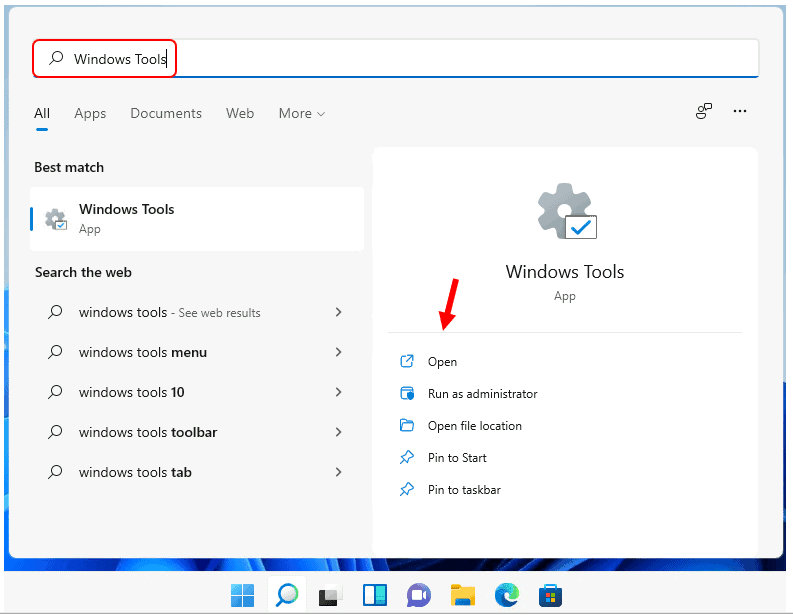The height and width of the screenshot is (615, 793).
Task: Expand the 'windows tools tab' chevron
Action: 338,472
